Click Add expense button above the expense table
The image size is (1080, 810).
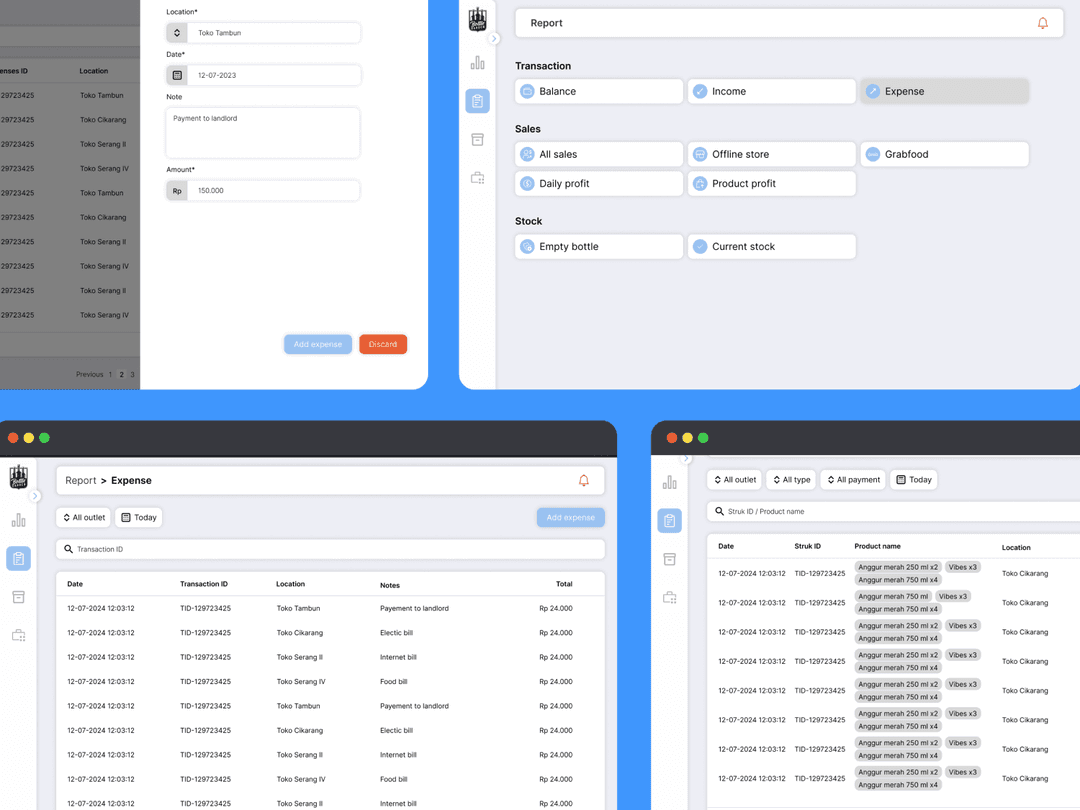(570, 517)
